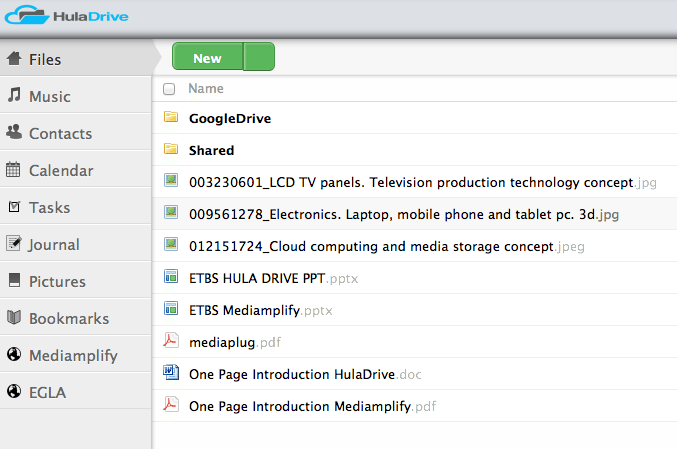Click the mediaplug PDF file icon
This screenshot has height=449, width=677.
click(x=170, y=342)
